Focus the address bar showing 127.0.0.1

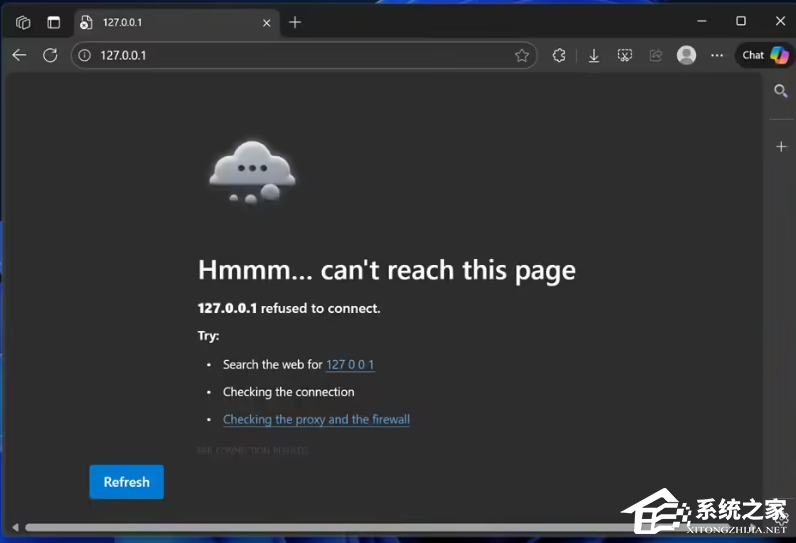coord(304,55)
